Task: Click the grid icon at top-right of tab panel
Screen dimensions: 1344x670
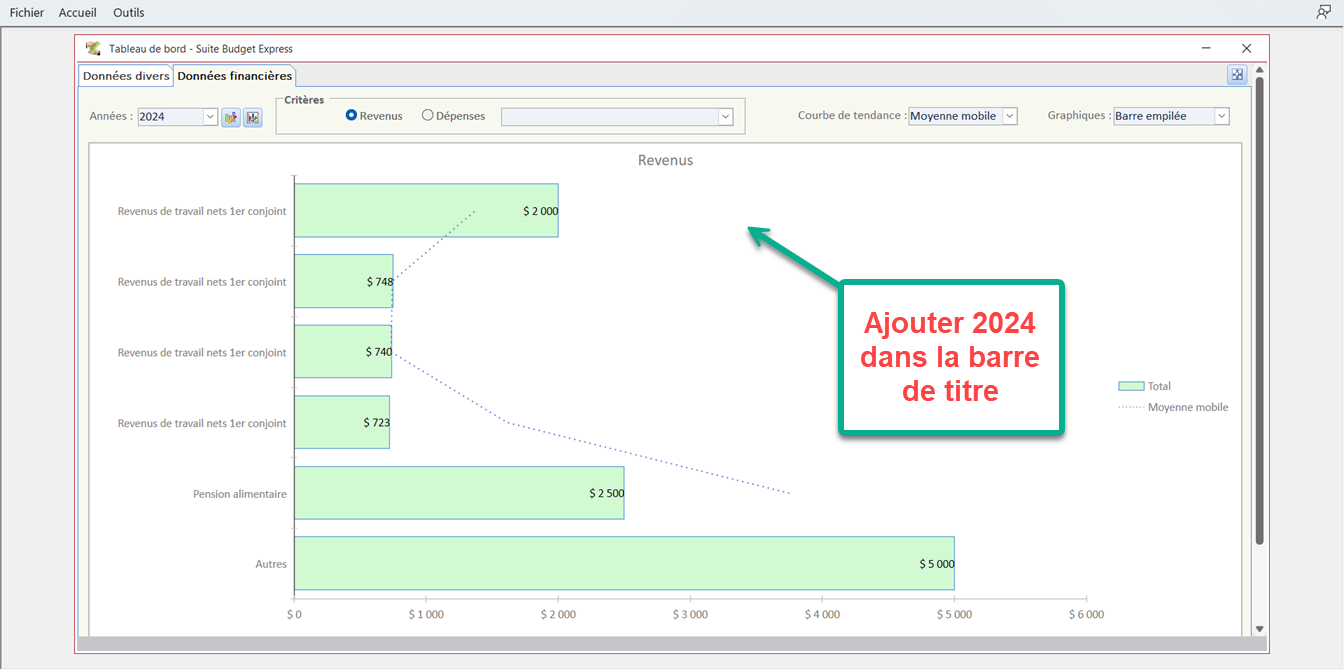Action: pos(1237,75)
